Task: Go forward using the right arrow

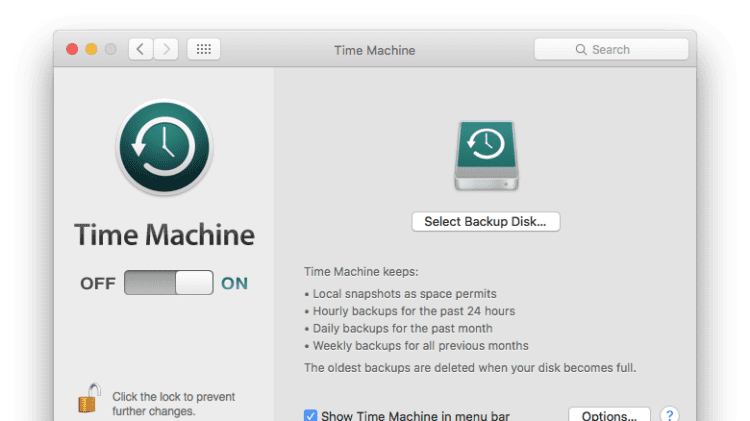Action: pos(167,49)
